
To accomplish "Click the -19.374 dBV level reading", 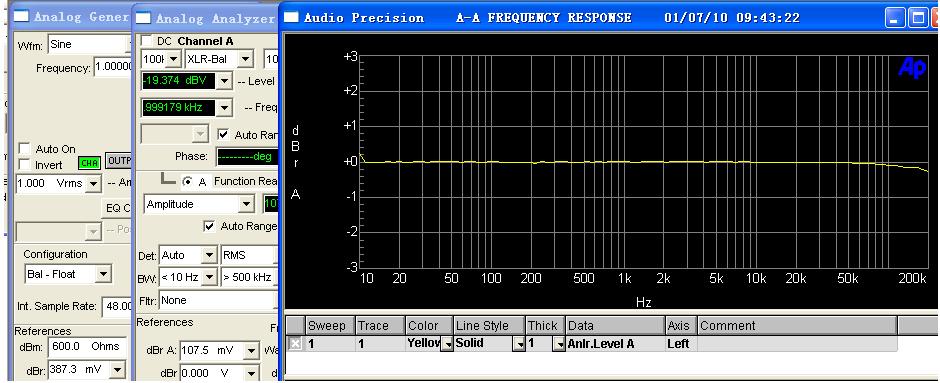I will pos(178,81).
